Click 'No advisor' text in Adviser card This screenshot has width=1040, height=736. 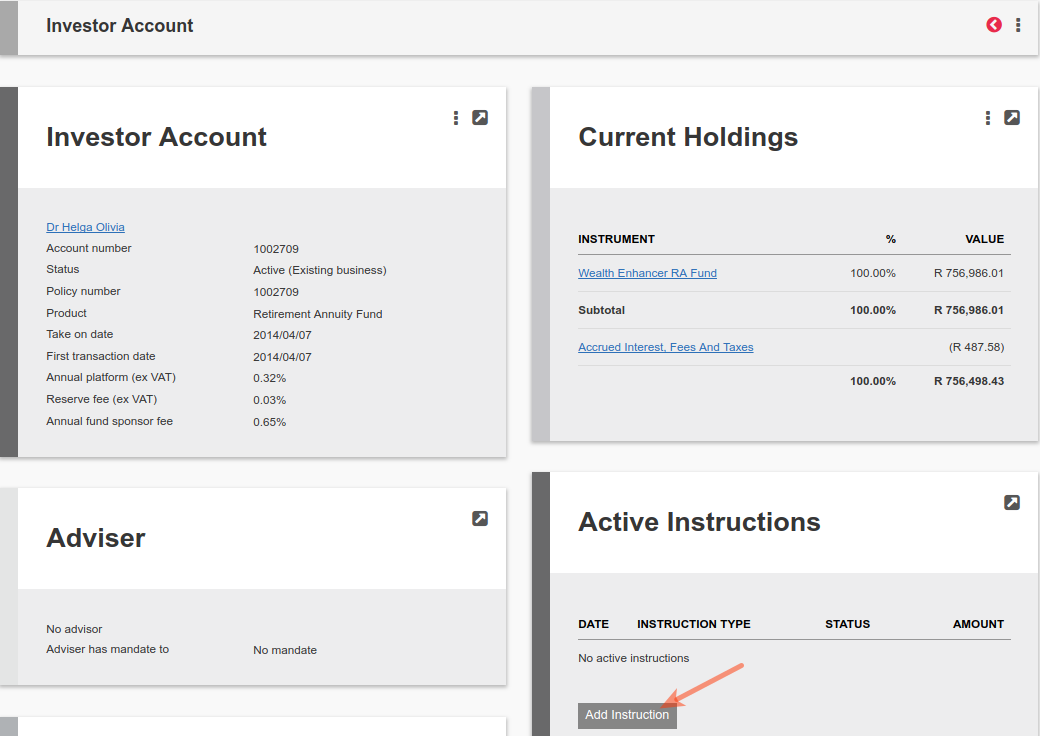click(74, 629)
